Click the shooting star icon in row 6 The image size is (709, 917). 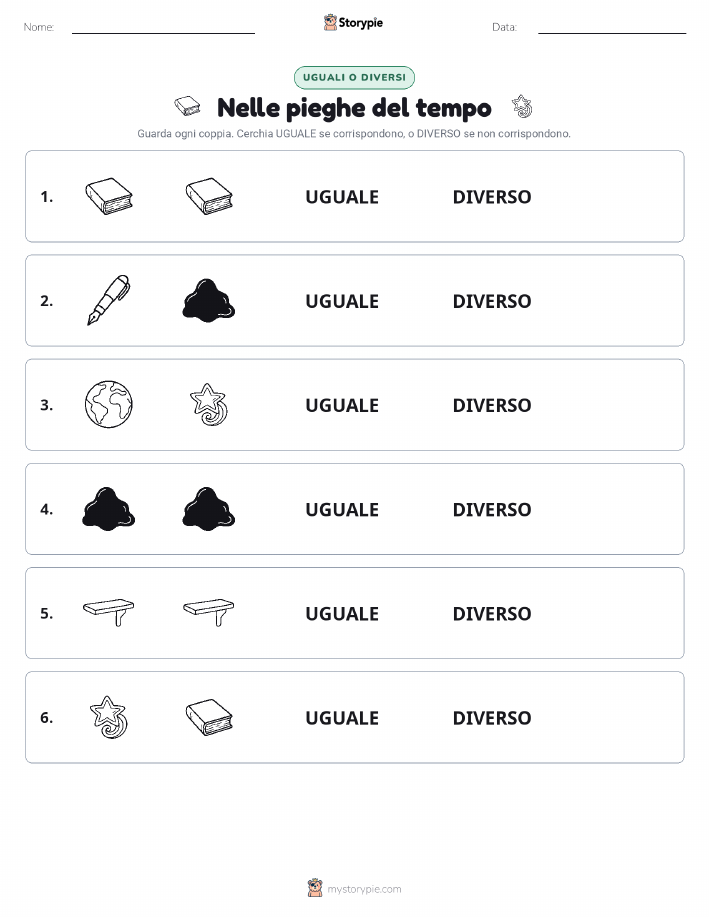109,717
